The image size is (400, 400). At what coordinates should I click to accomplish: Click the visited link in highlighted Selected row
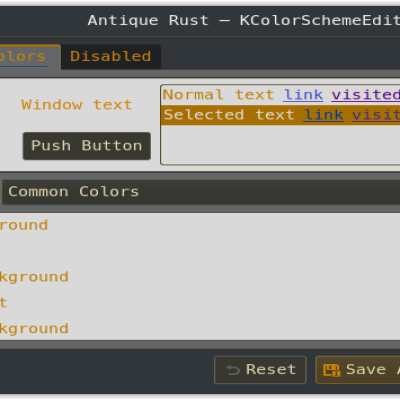(376, 115)
